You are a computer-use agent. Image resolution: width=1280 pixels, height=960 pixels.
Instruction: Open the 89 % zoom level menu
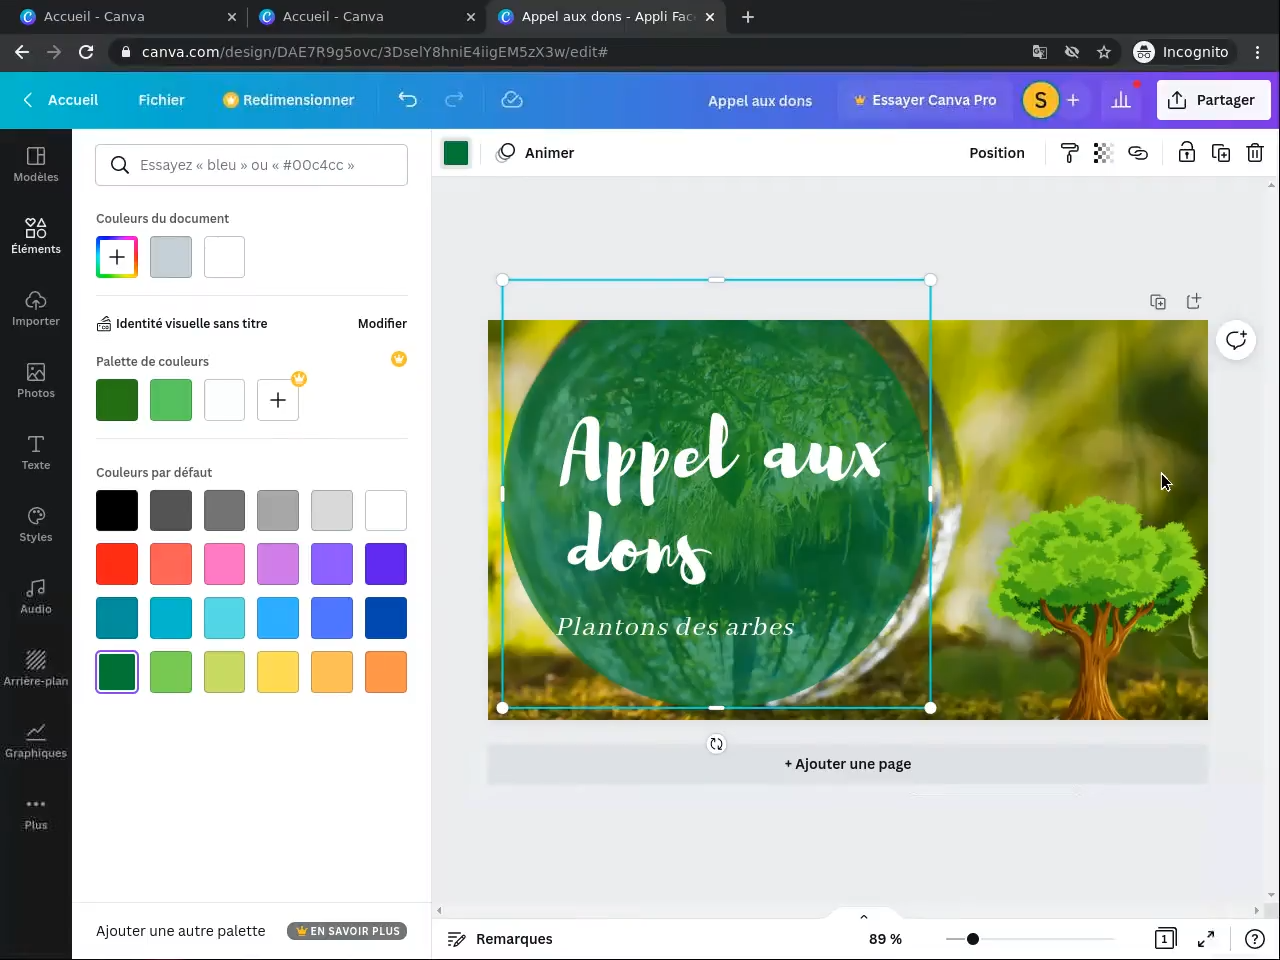[885, 939]
